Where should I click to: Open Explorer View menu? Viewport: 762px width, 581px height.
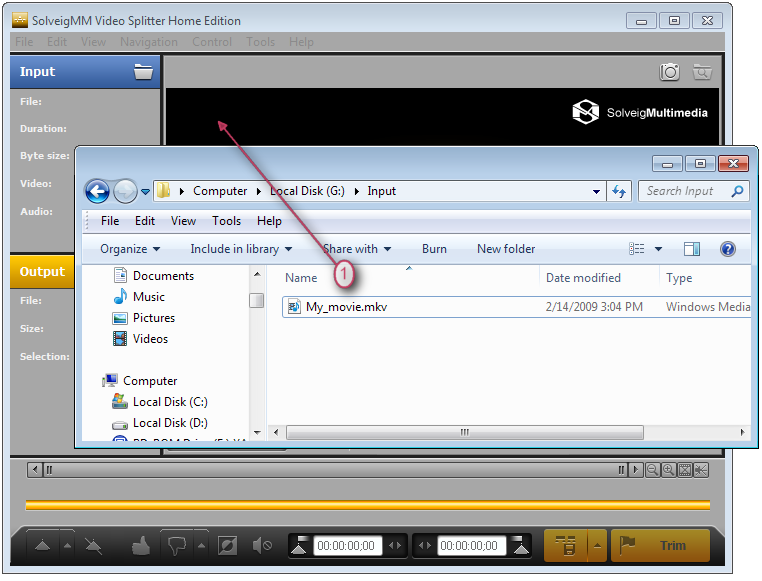183,221
